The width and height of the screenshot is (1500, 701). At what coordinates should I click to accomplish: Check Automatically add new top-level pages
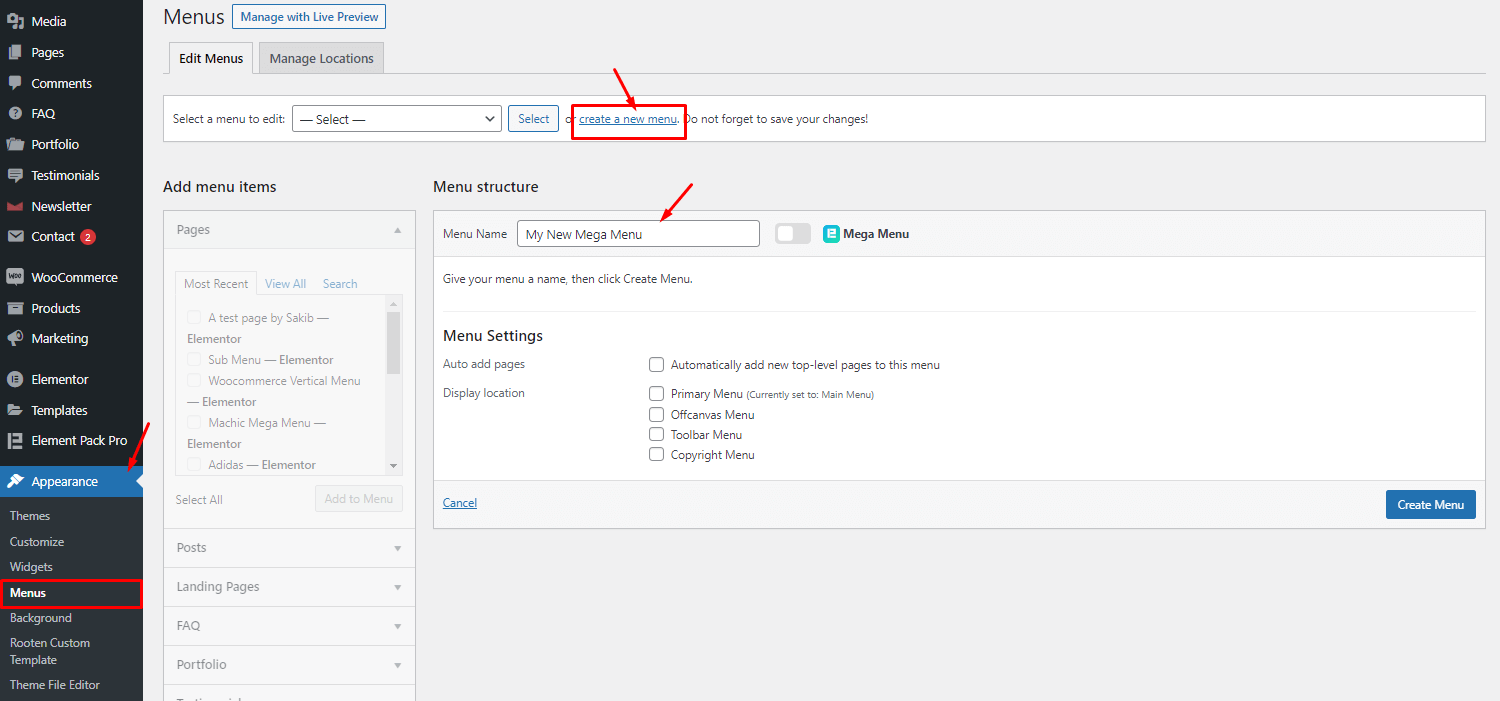(x=656, y=364)
